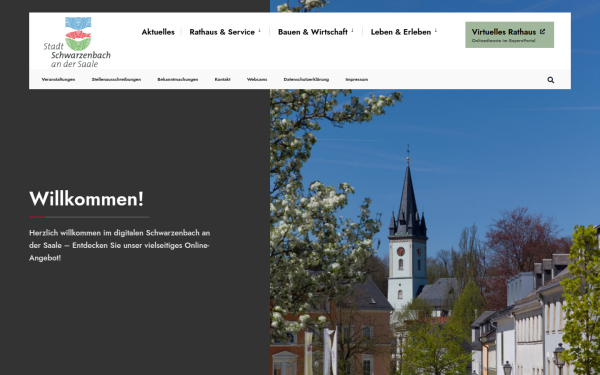Click the 'Herzlich willkommen im digitalen Schwarzenbach' paragraph
The image size is (600, 375).
120,245
